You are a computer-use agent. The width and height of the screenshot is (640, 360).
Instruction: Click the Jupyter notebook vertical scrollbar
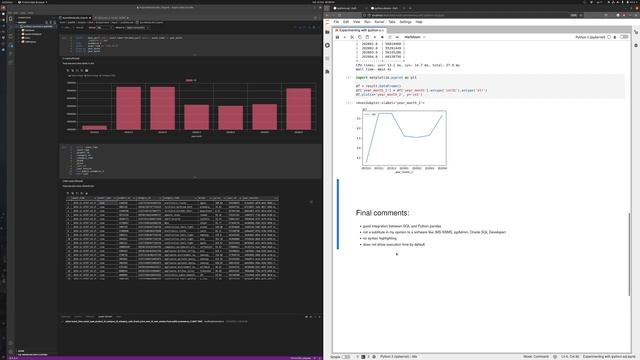(x=629, y=254)
